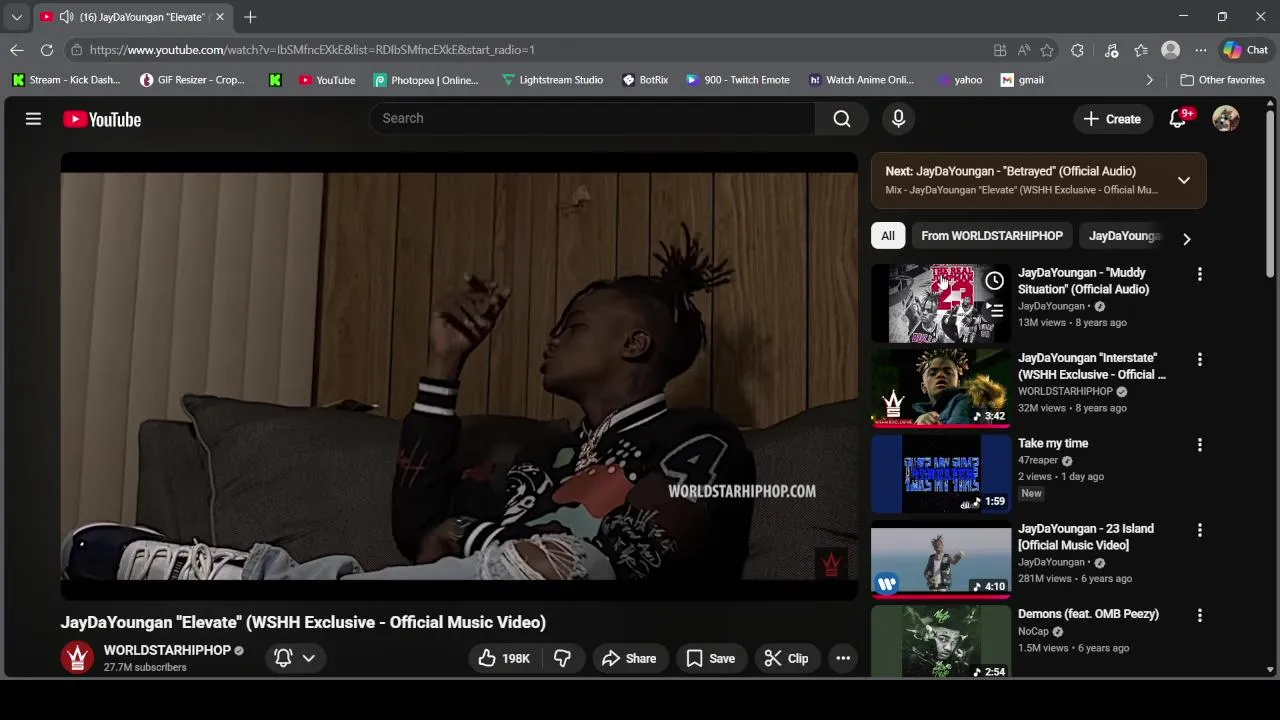
Task: Click the Share button
Action: (629, 658)
